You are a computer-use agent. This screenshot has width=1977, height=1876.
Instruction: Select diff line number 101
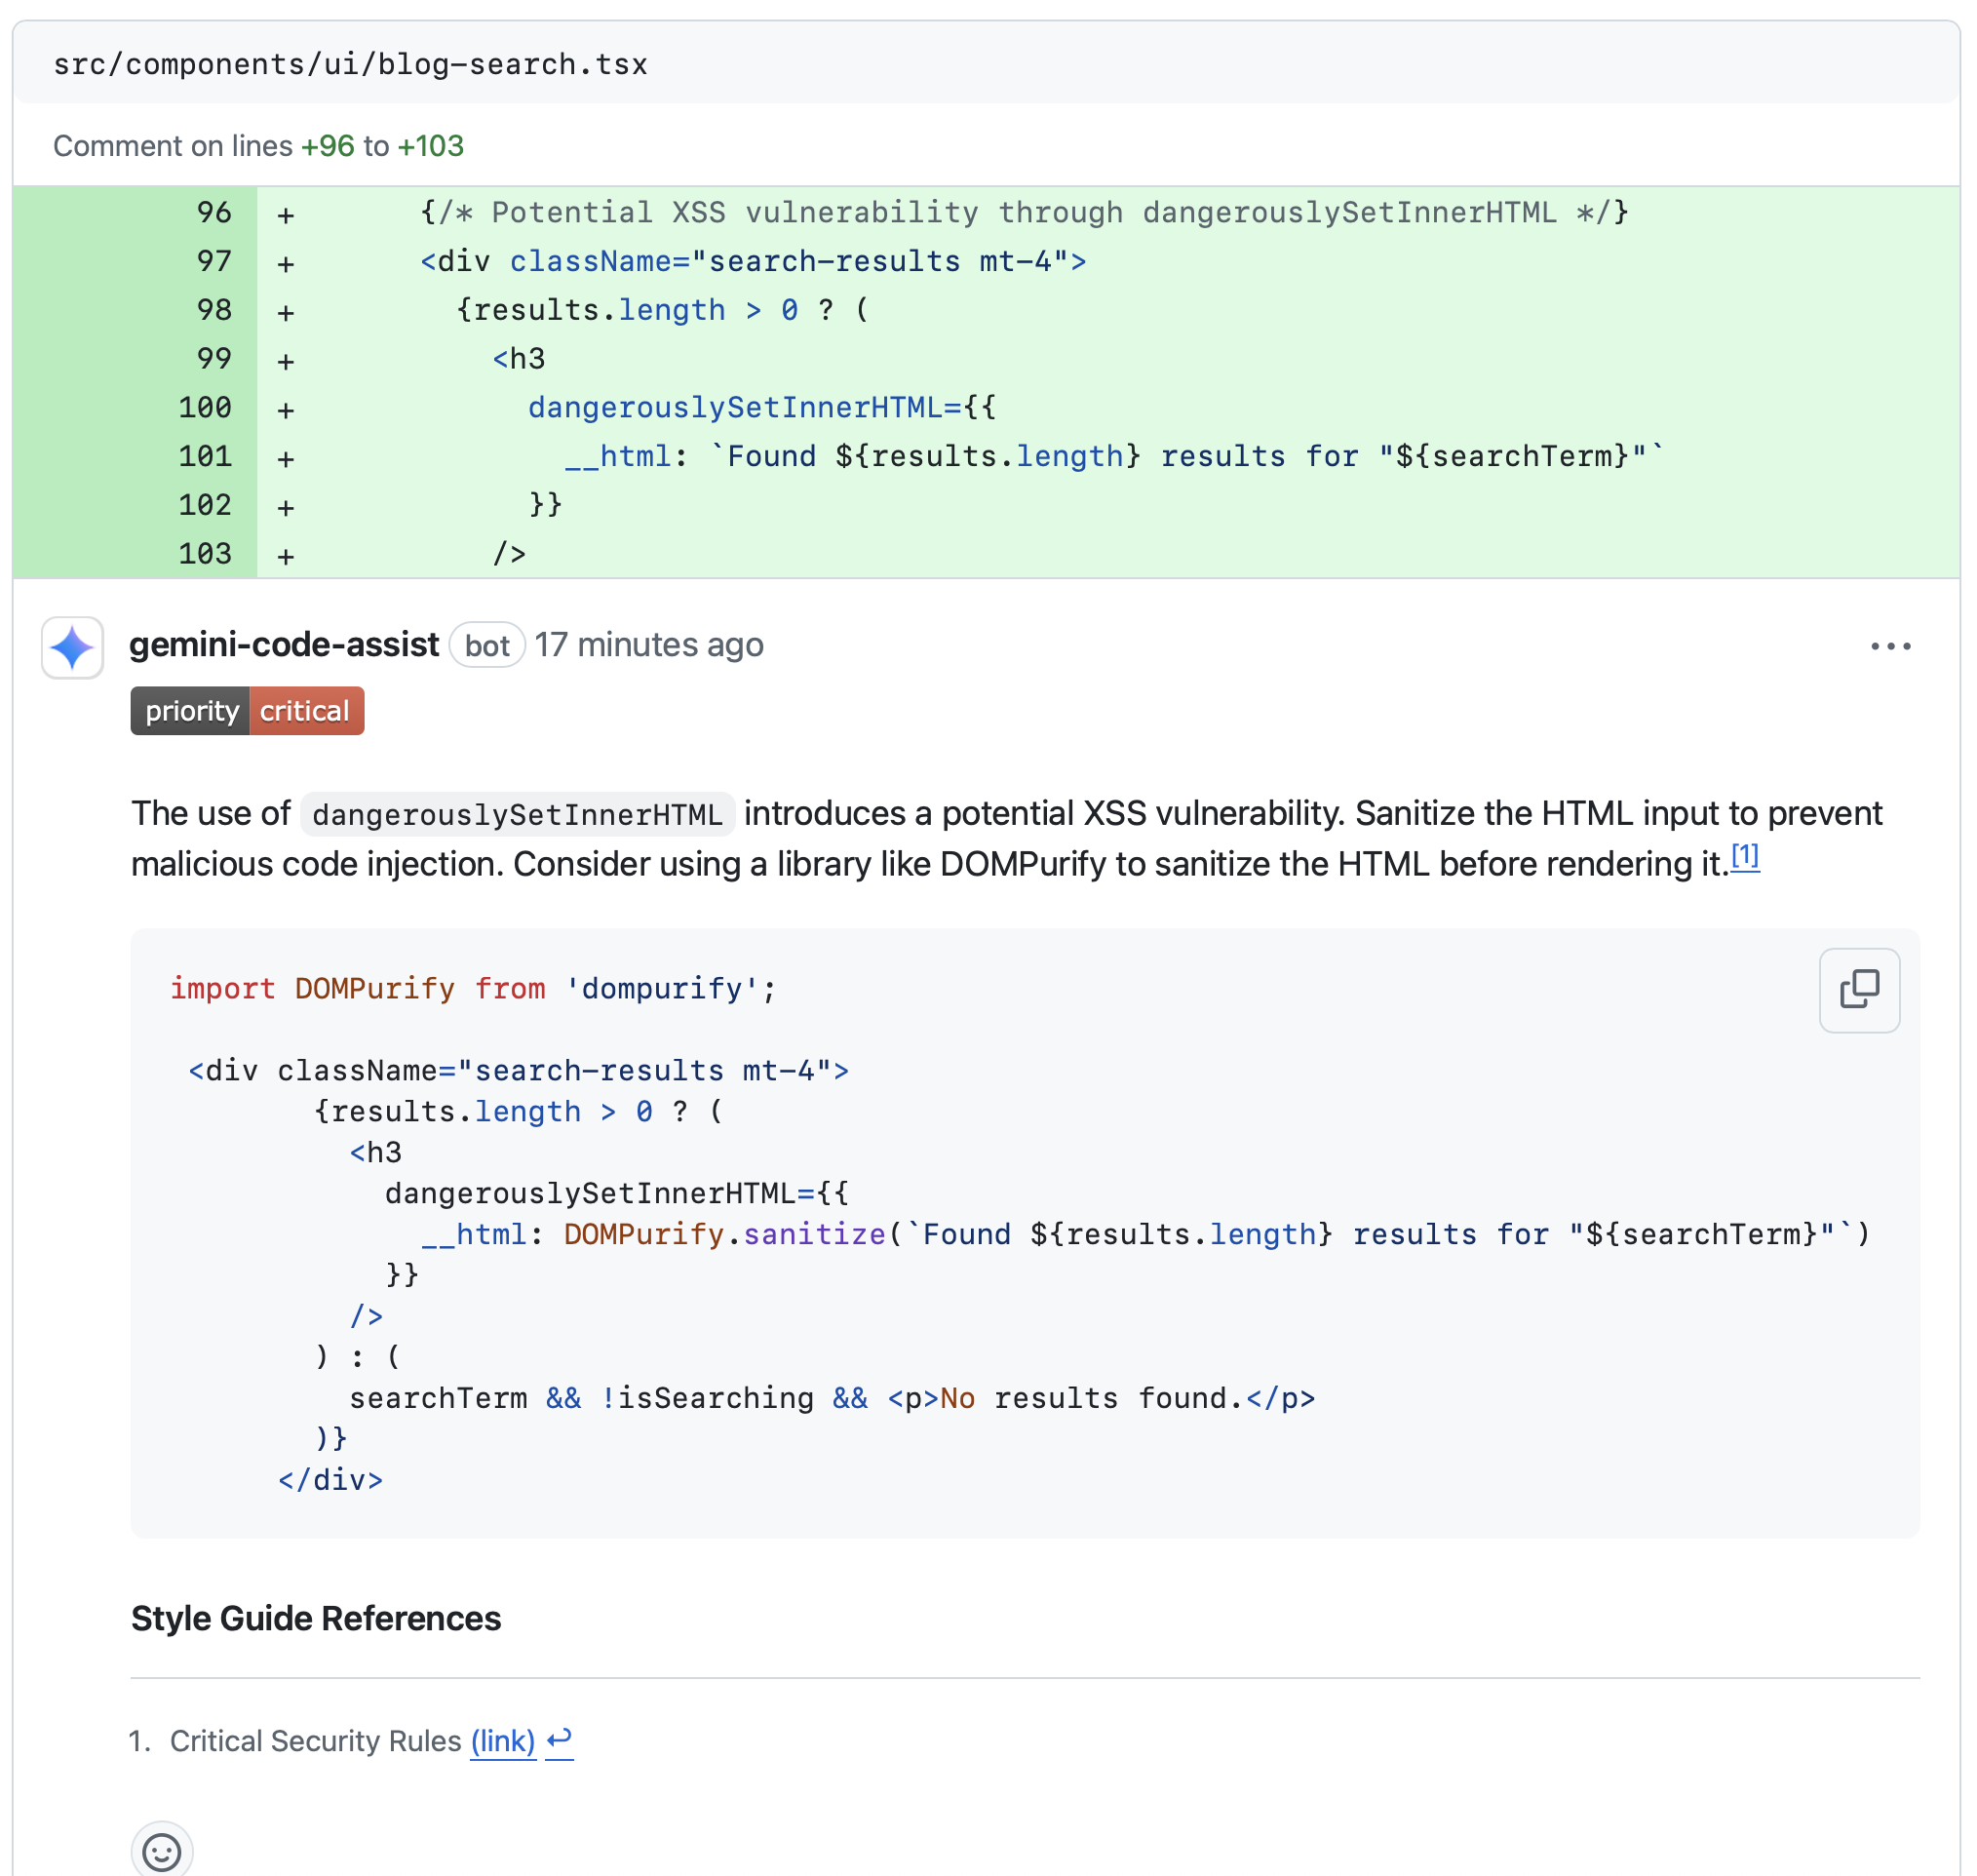[x=205, y=456]
